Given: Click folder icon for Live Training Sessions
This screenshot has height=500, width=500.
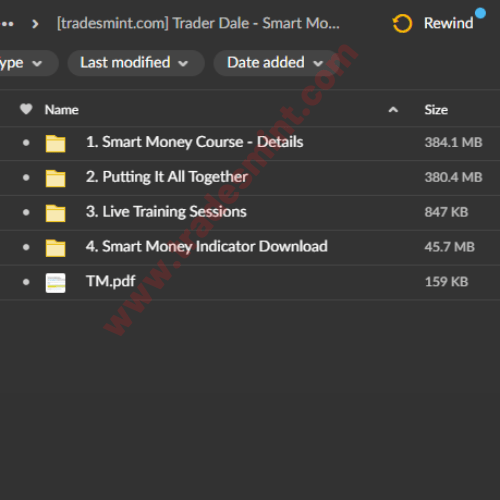Looking at the screenshot, I should pos(55,213).
